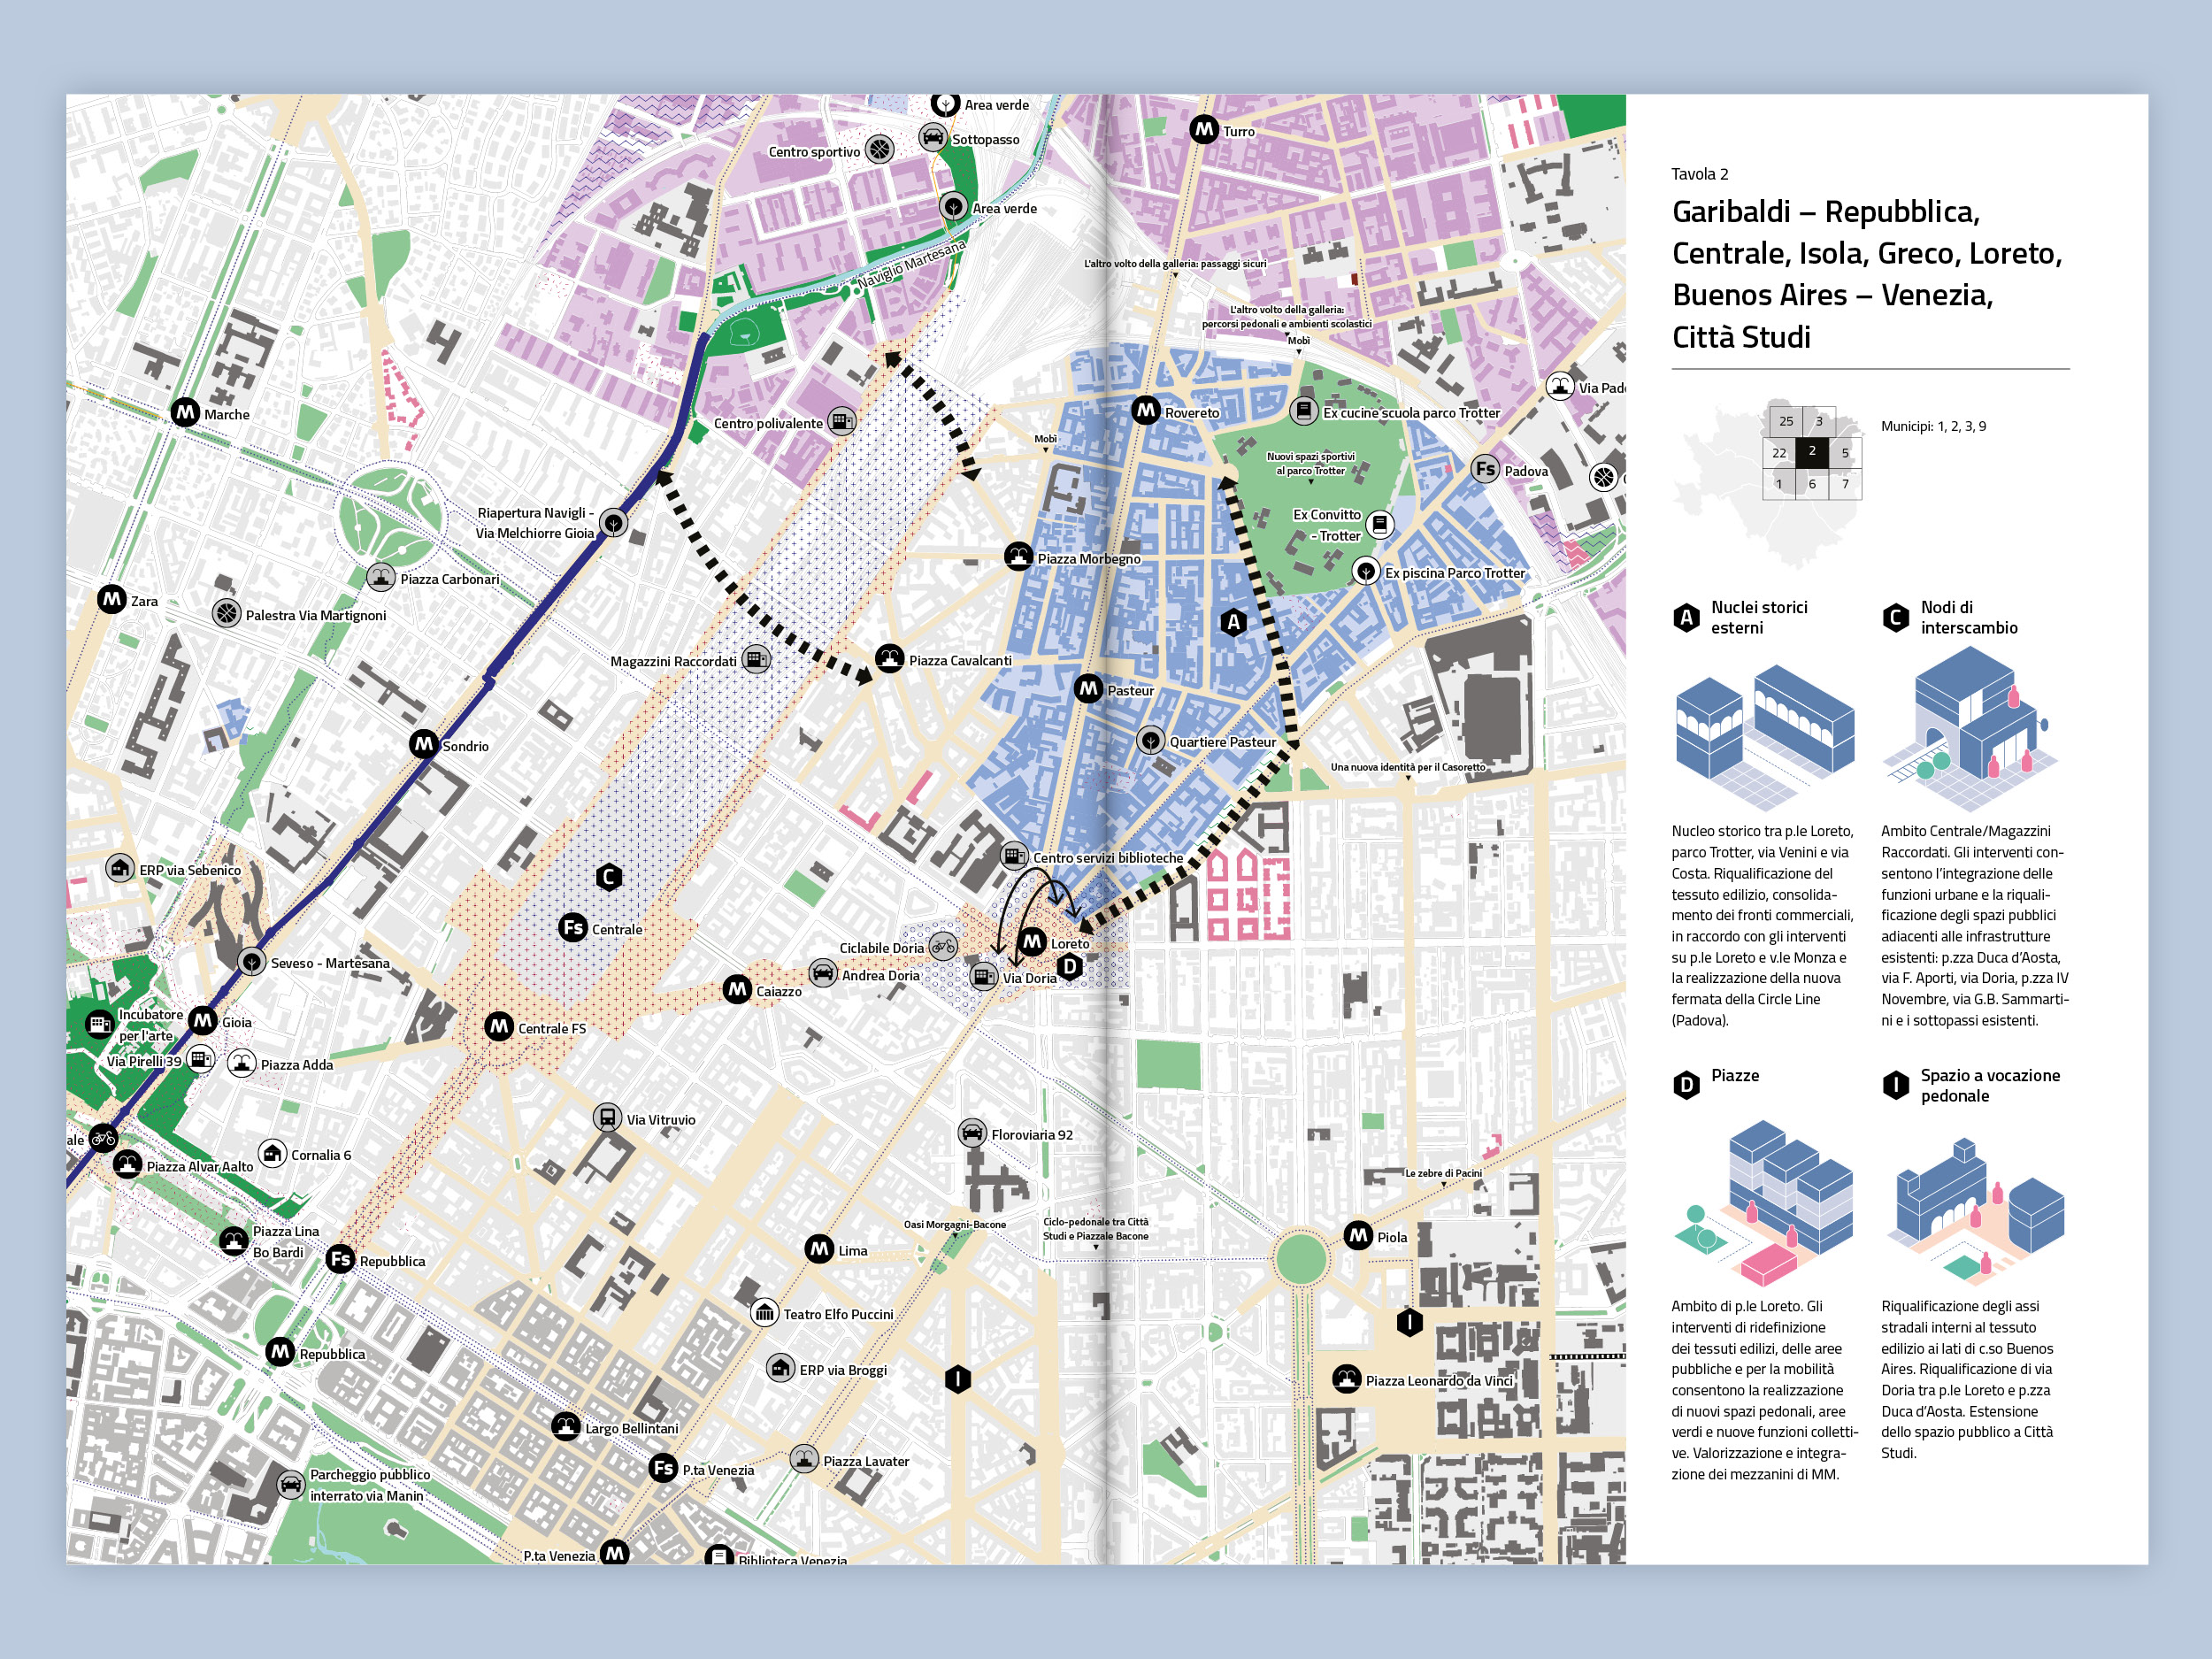Click hexagon marker A on blue district
This screenshot has width=2212, height=1659.
[1233, 622]
